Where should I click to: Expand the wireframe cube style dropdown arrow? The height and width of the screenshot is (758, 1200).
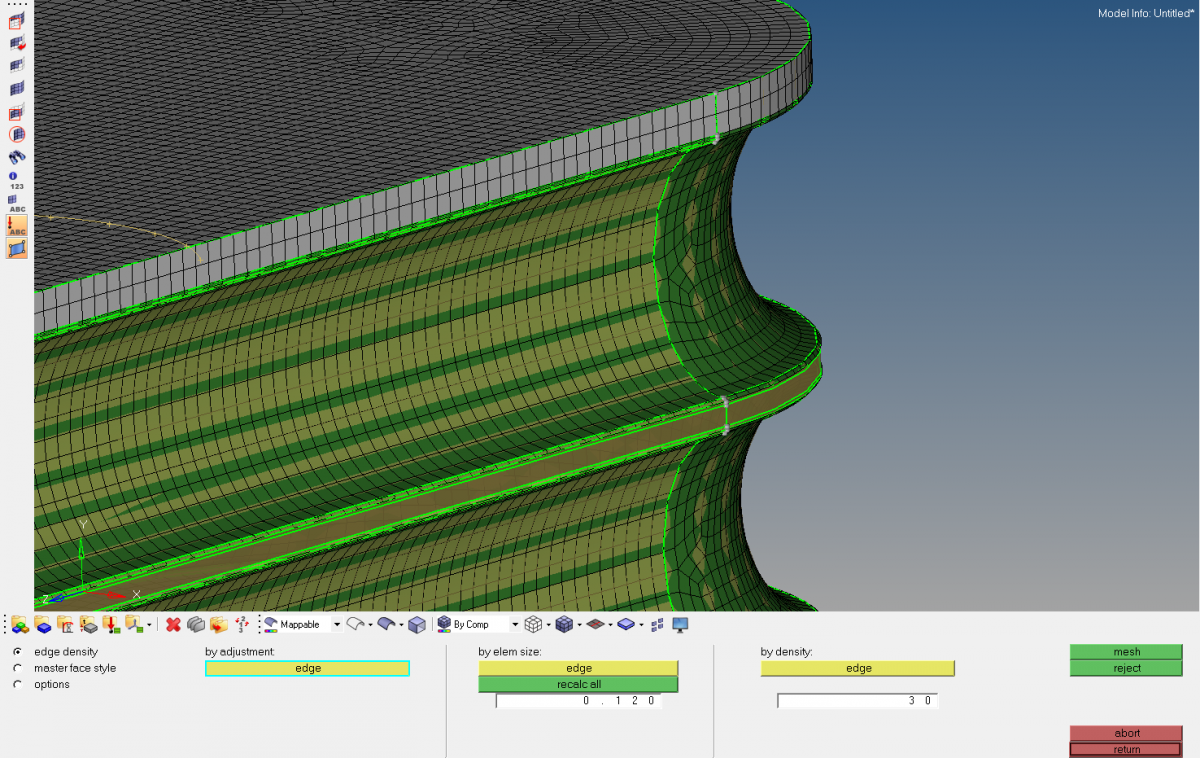[548, 625]
